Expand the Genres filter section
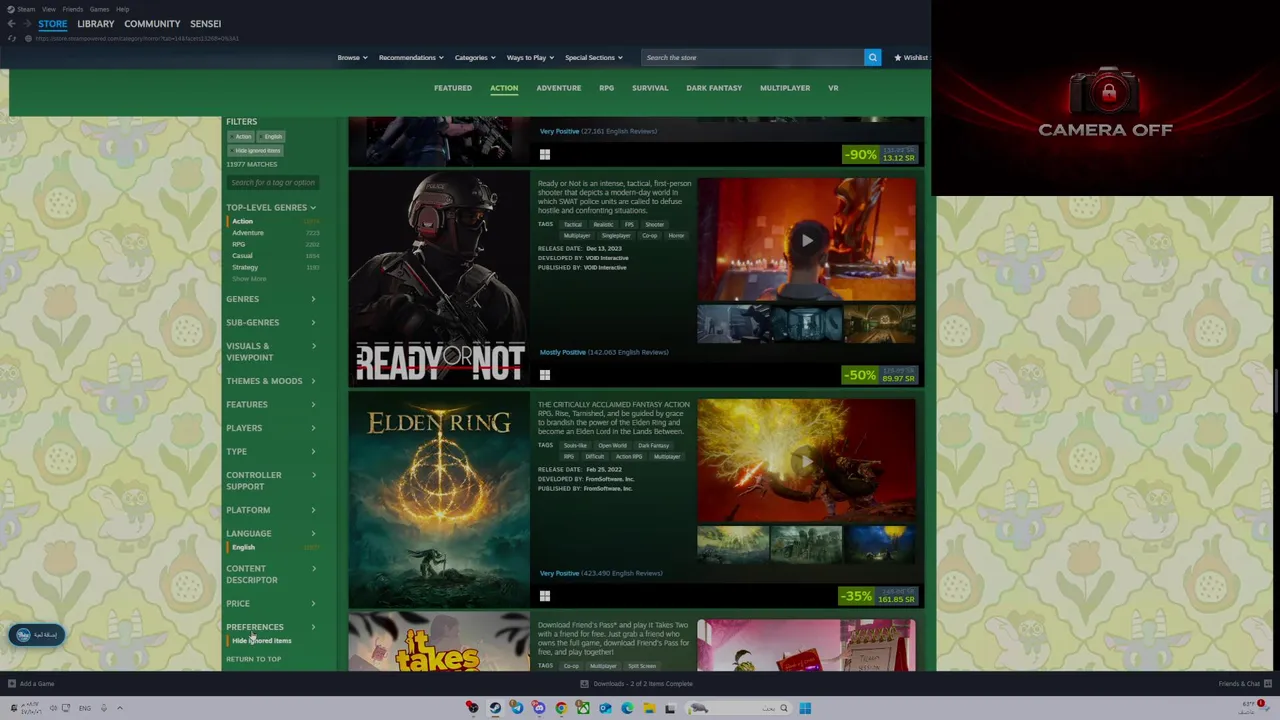The width and height of the screenshot is (1280, 720). click(x=271, y=299)
